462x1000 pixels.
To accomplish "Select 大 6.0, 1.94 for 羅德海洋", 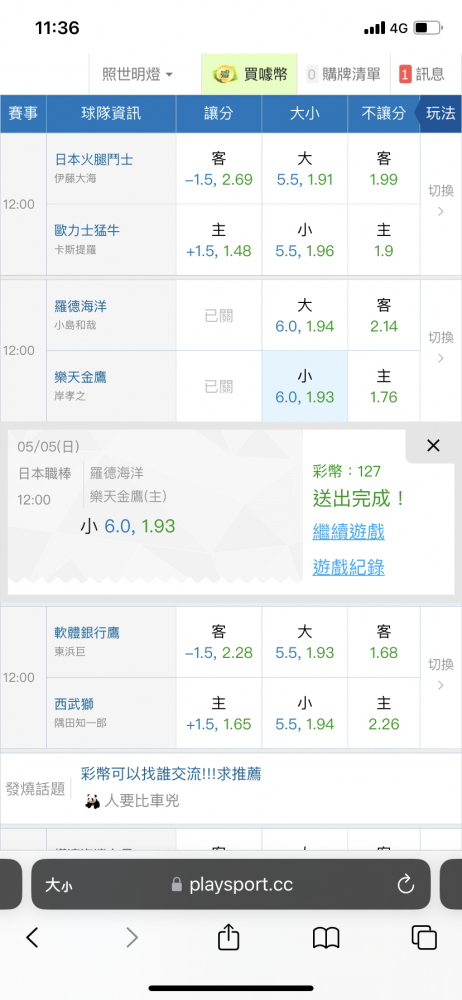I will pyautogui.click(x=304, y=316).
